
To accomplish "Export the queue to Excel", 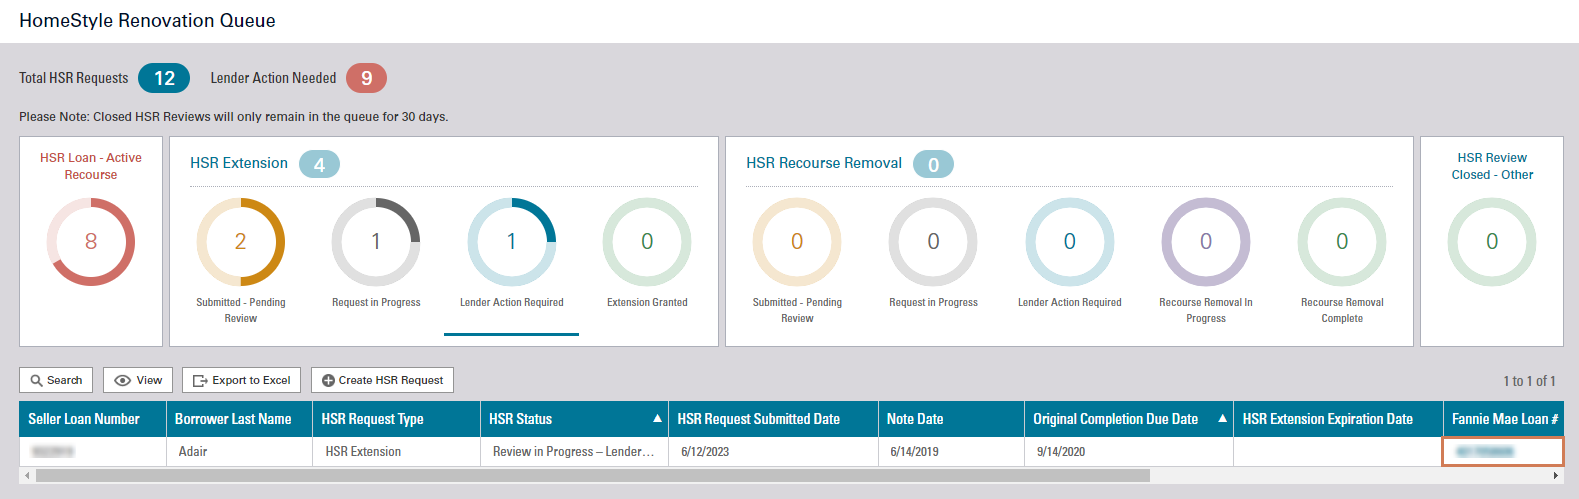I will coord(242,380).
